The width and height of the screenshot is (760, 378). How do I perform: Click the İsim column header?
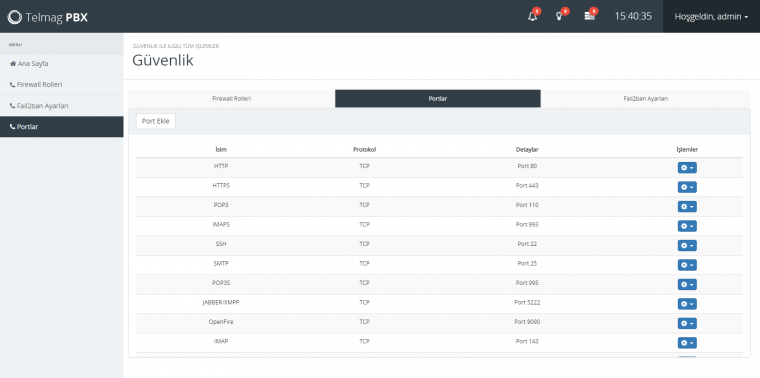[x=221, y=150]
